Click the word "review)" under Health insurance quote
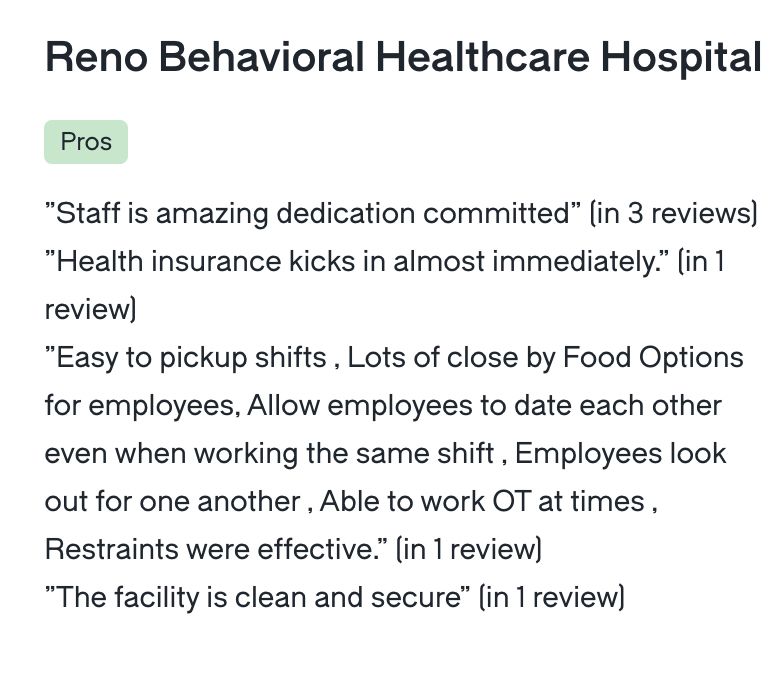The image size is (774, 674). pos(90,310)
